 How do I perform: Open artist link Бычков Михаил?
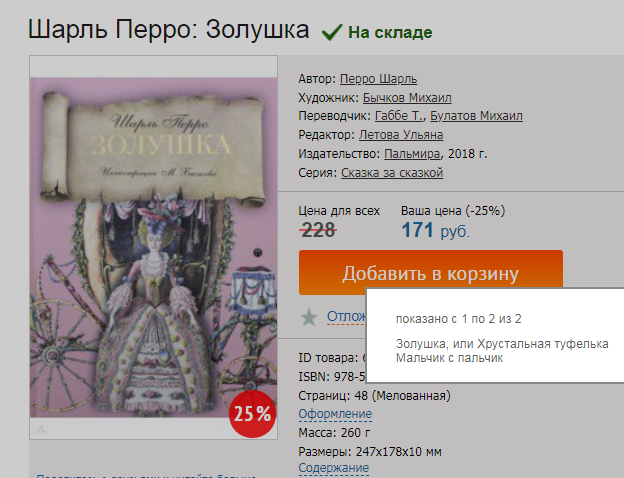pyautogui.click(x=407, y=98)
